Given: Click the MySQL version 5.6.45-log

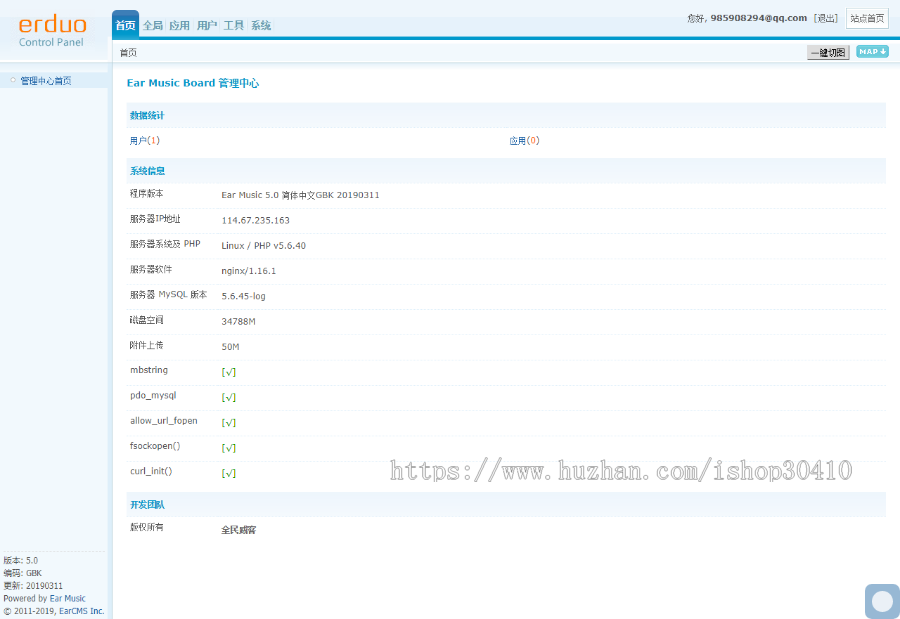Looking at the screenshot, I should [x=243, y=296].
